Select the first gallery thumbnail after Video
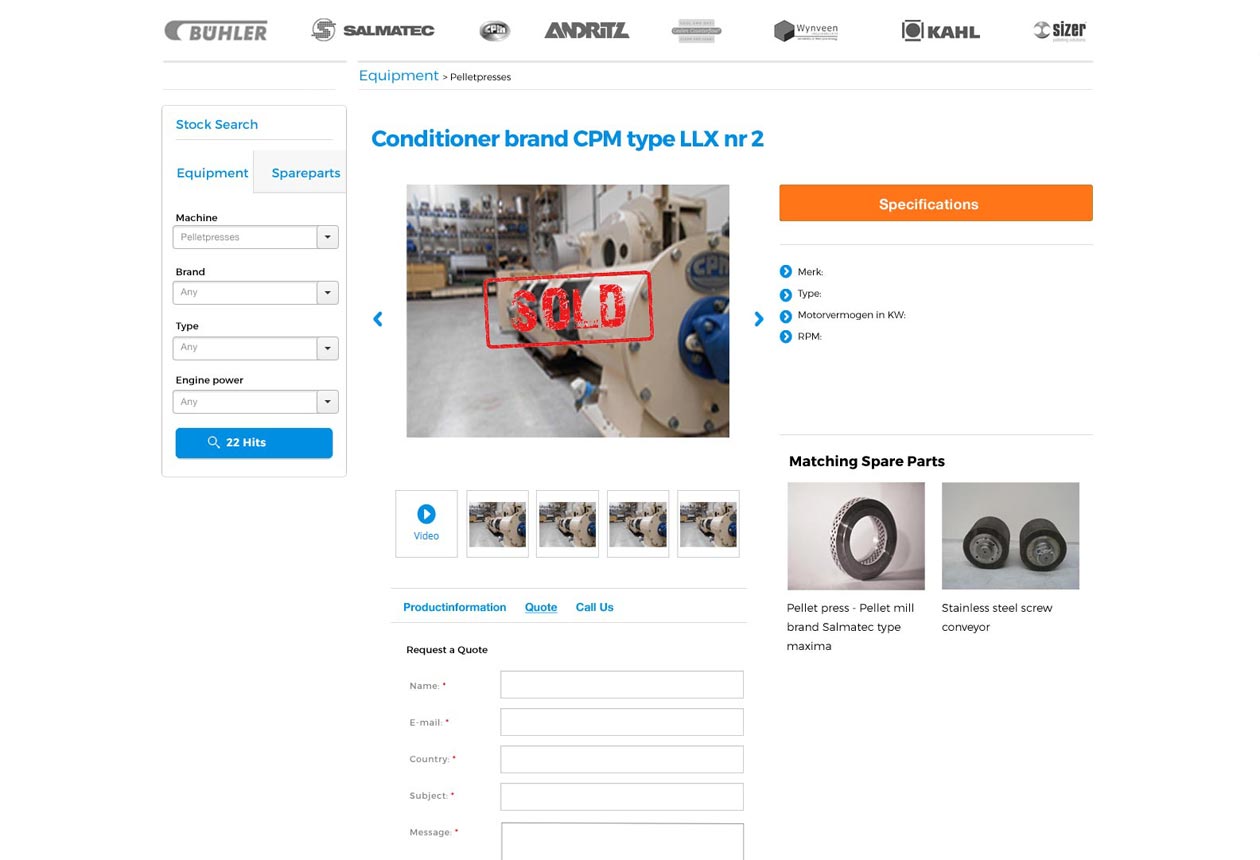Screen dimensions: 1260x860 coord(498,523)
